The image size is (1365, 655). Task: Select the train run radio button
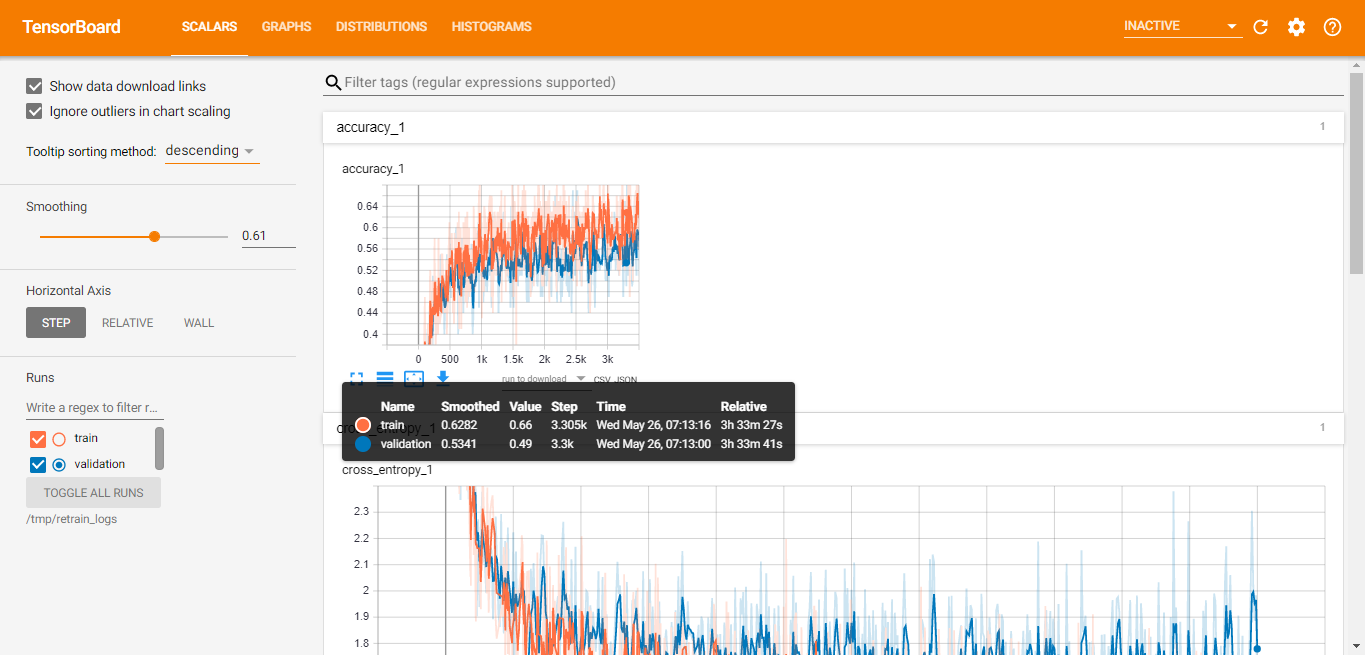click(x=59, y=438)
